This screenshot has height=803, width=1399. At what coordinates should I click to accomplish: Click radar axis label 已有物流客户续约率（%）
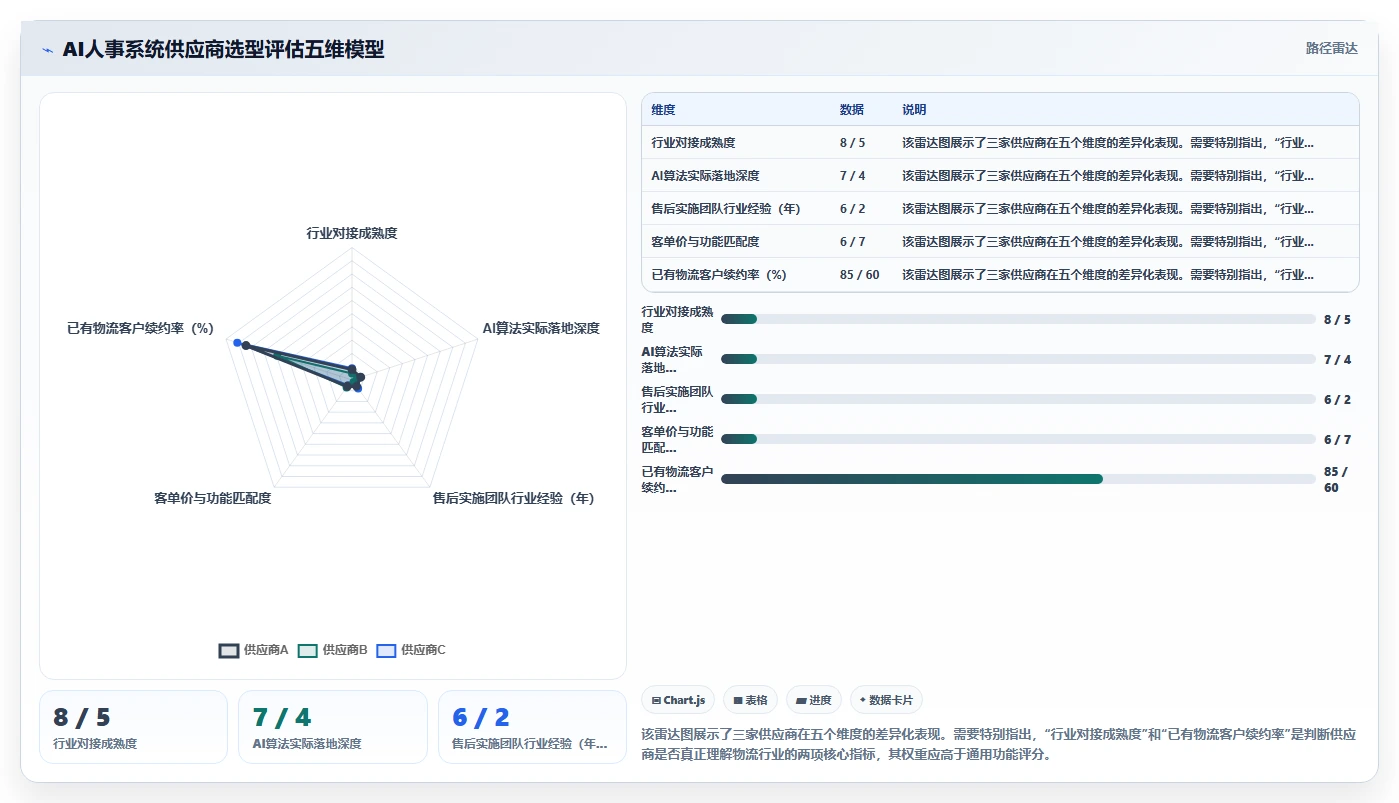click(x=141, y=328)
